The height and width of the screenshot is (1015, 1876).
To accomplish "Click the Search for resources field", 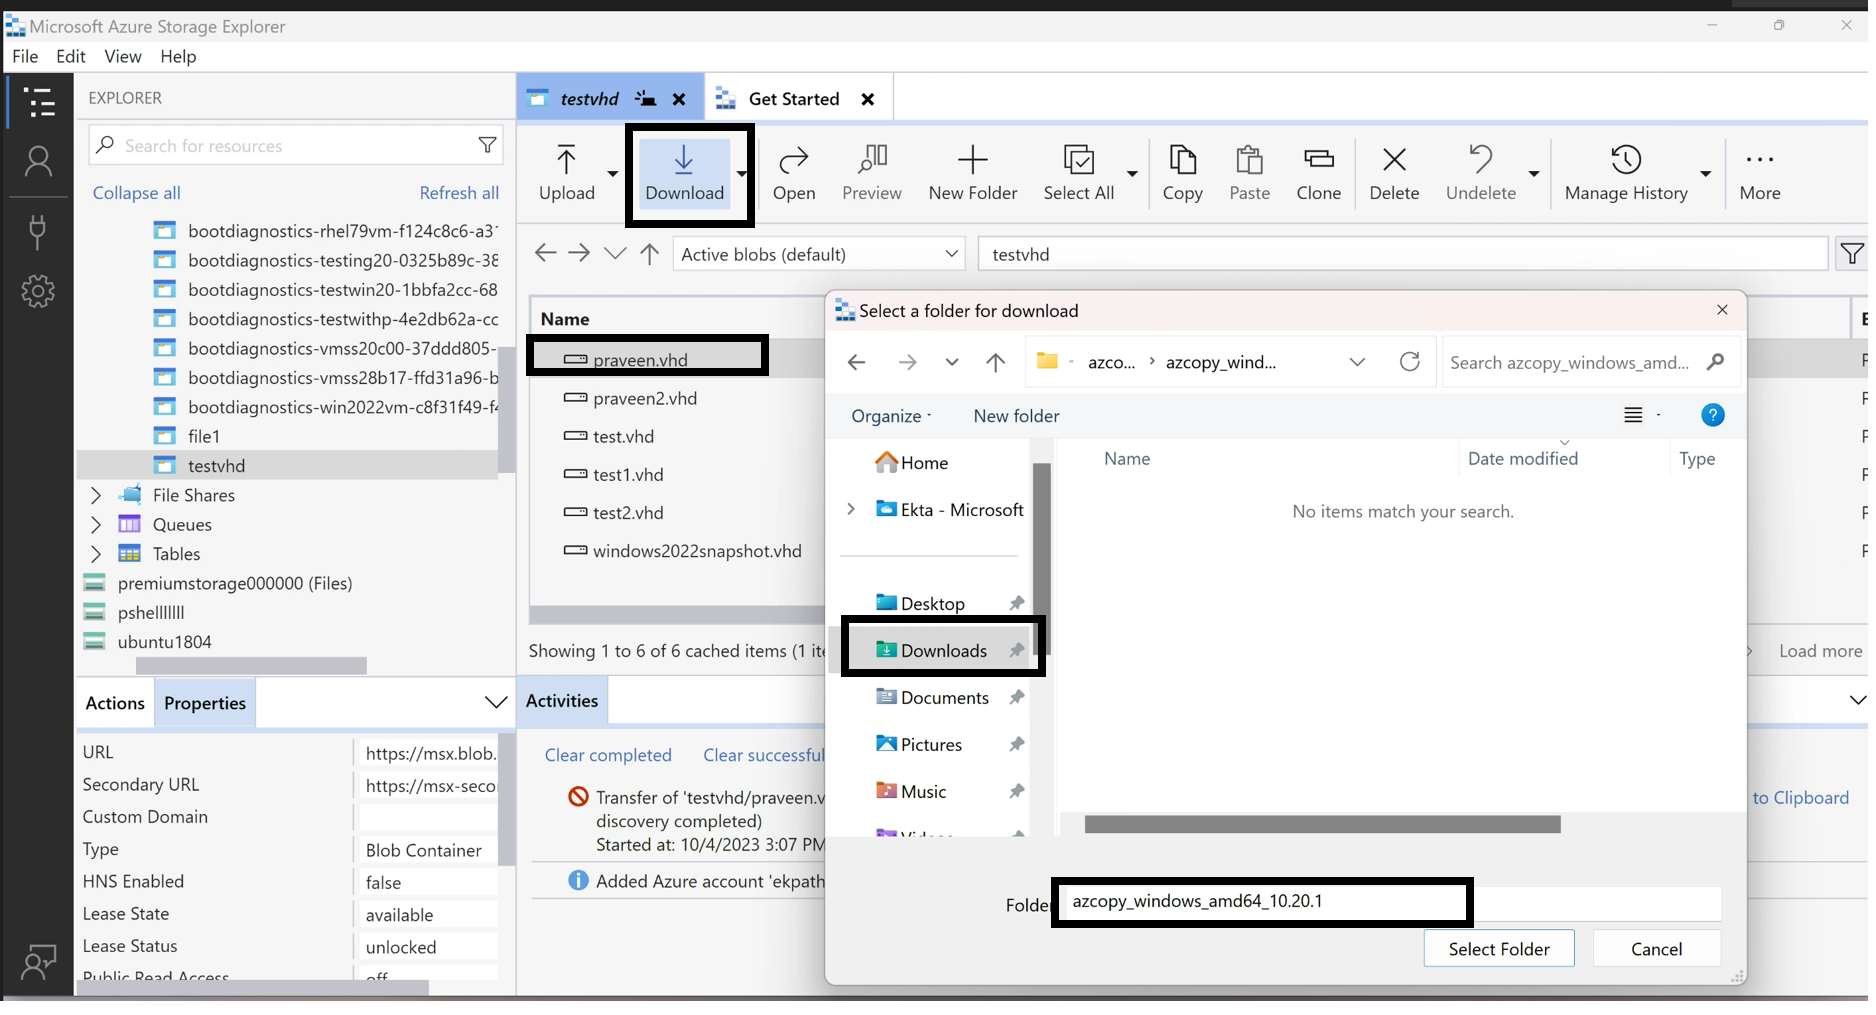I will (x=296, y=146).
